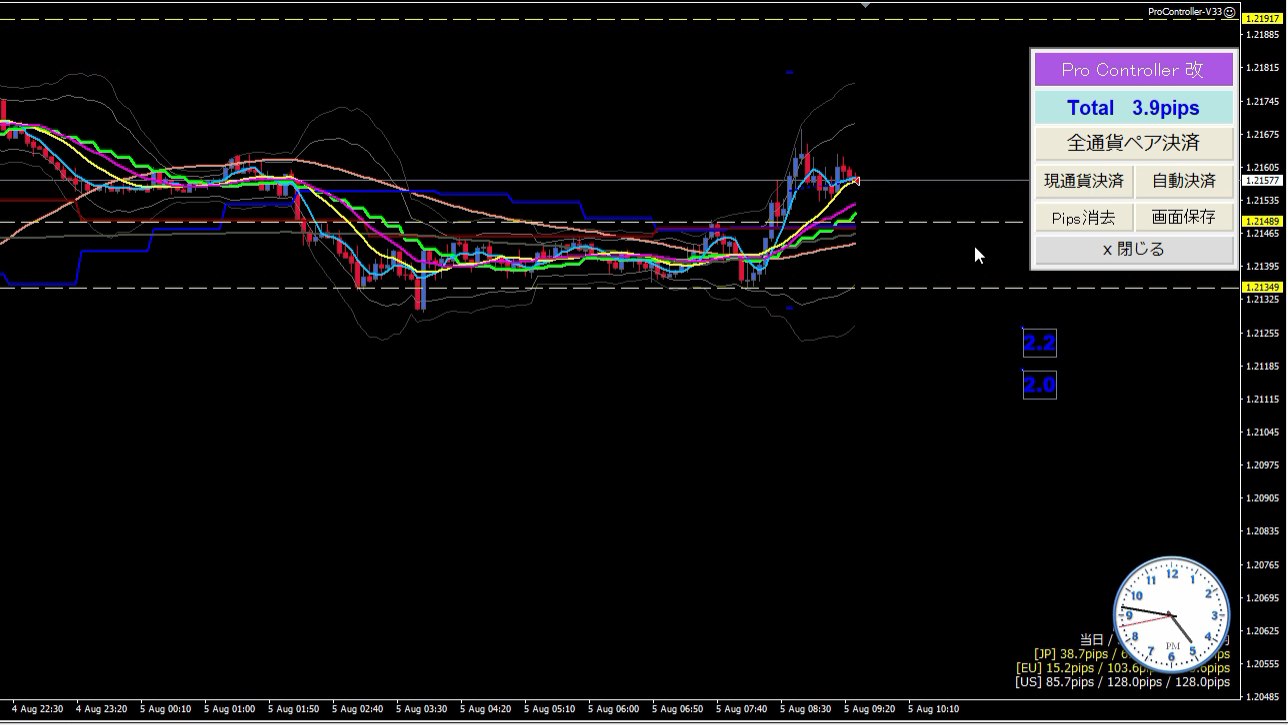Click the 5 Aug 01:50 time label
This screenshot has width=1288, height=725.
click(x=293, y=709)
